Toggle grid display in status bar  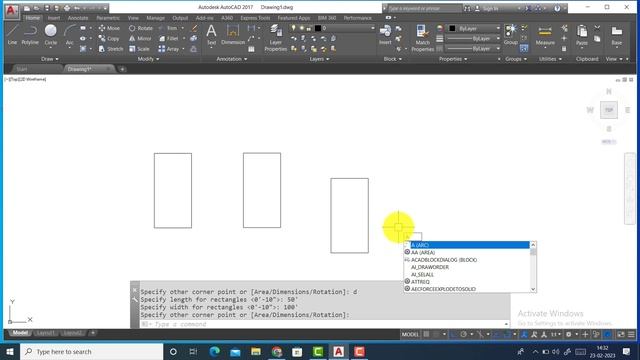[x=426, y=334]
